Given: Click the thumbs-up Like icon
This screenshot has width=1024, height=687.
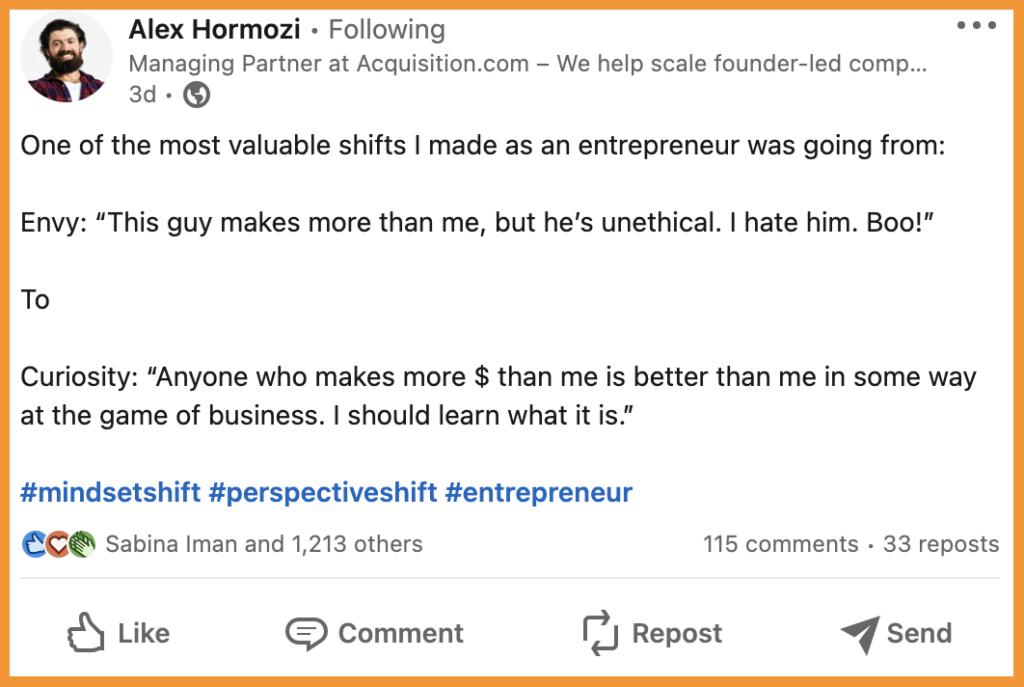Looking at the screenshot, I should point(86,632).
